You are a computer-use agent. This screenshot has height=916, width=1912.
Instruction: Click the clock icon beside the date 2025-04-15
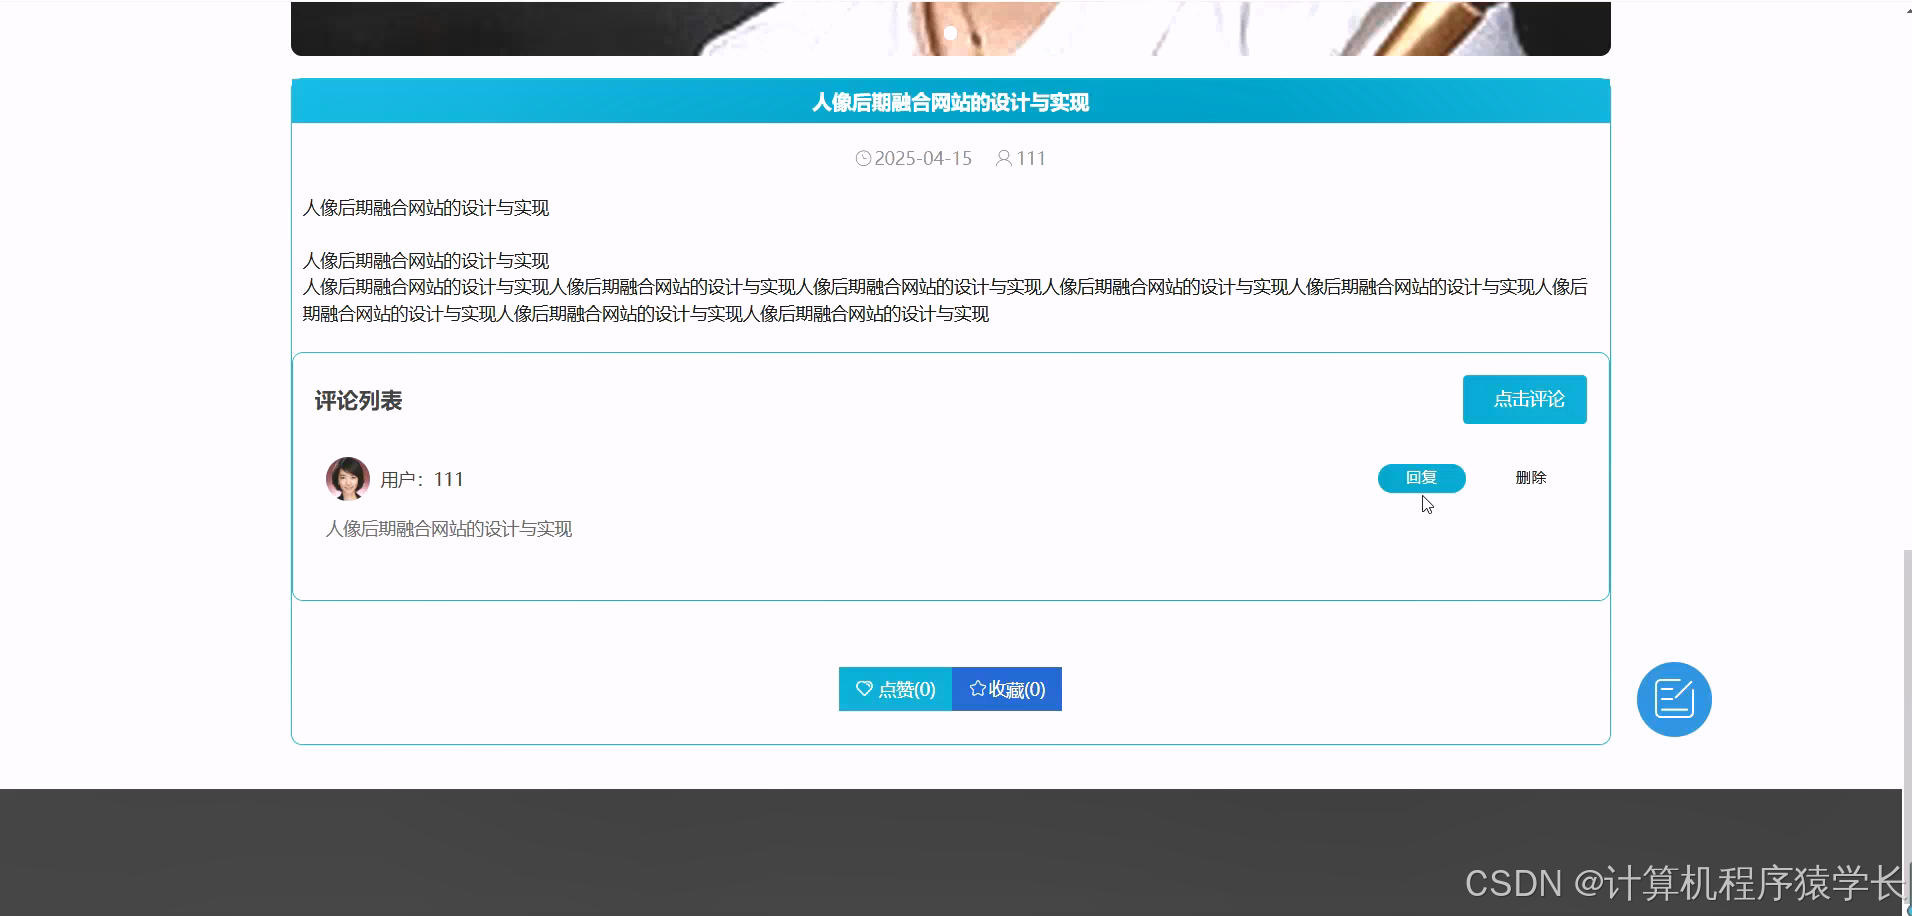pos(864,158)
